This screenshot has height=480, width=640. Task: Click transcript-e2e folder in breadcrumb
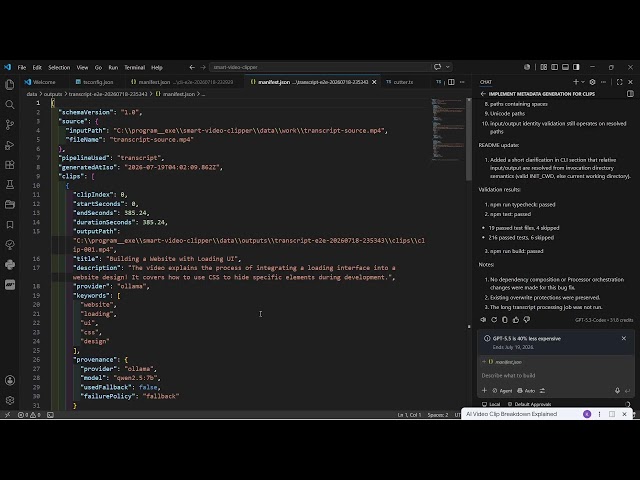pos(108,94)
